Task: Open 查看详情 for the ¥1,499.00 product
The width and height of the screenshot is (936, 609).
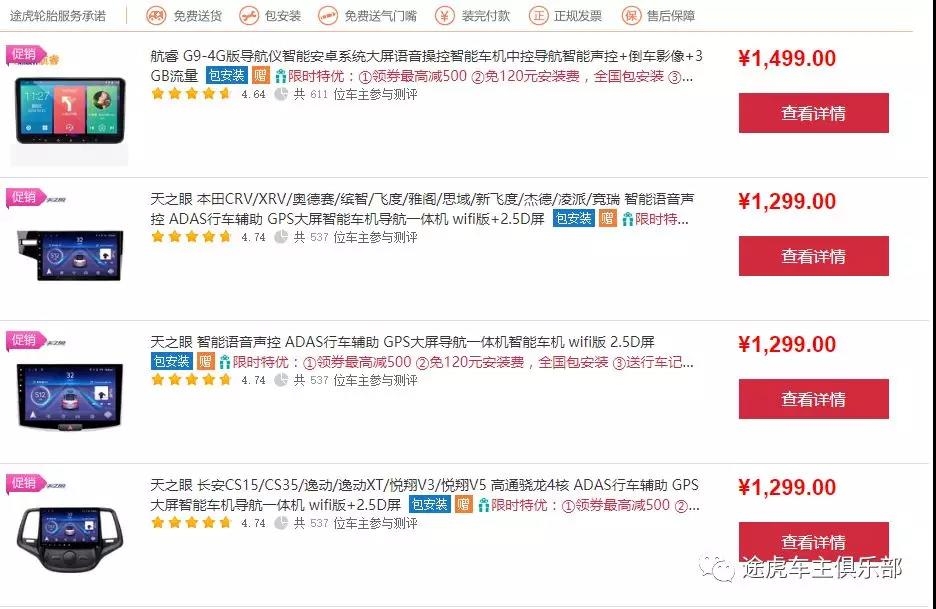Action: tap(813, 113)
